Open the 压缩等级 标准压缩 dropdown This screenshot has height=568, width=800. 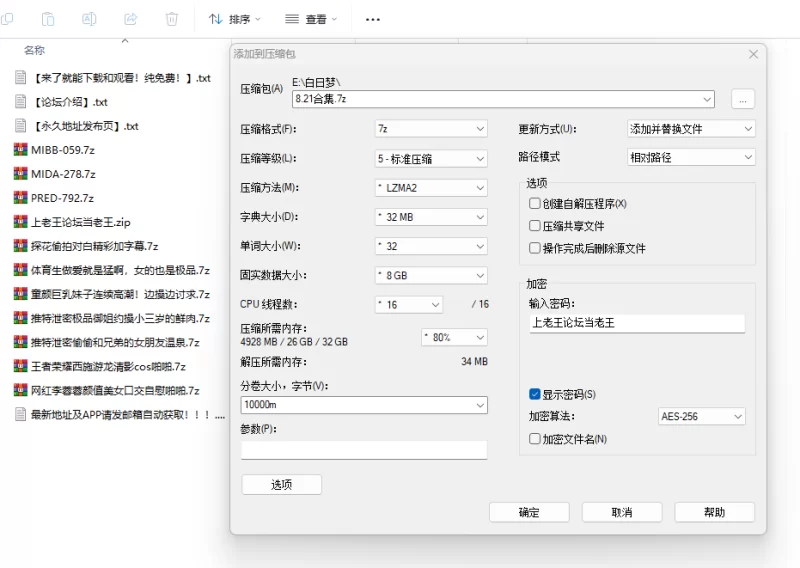[431, 158]
